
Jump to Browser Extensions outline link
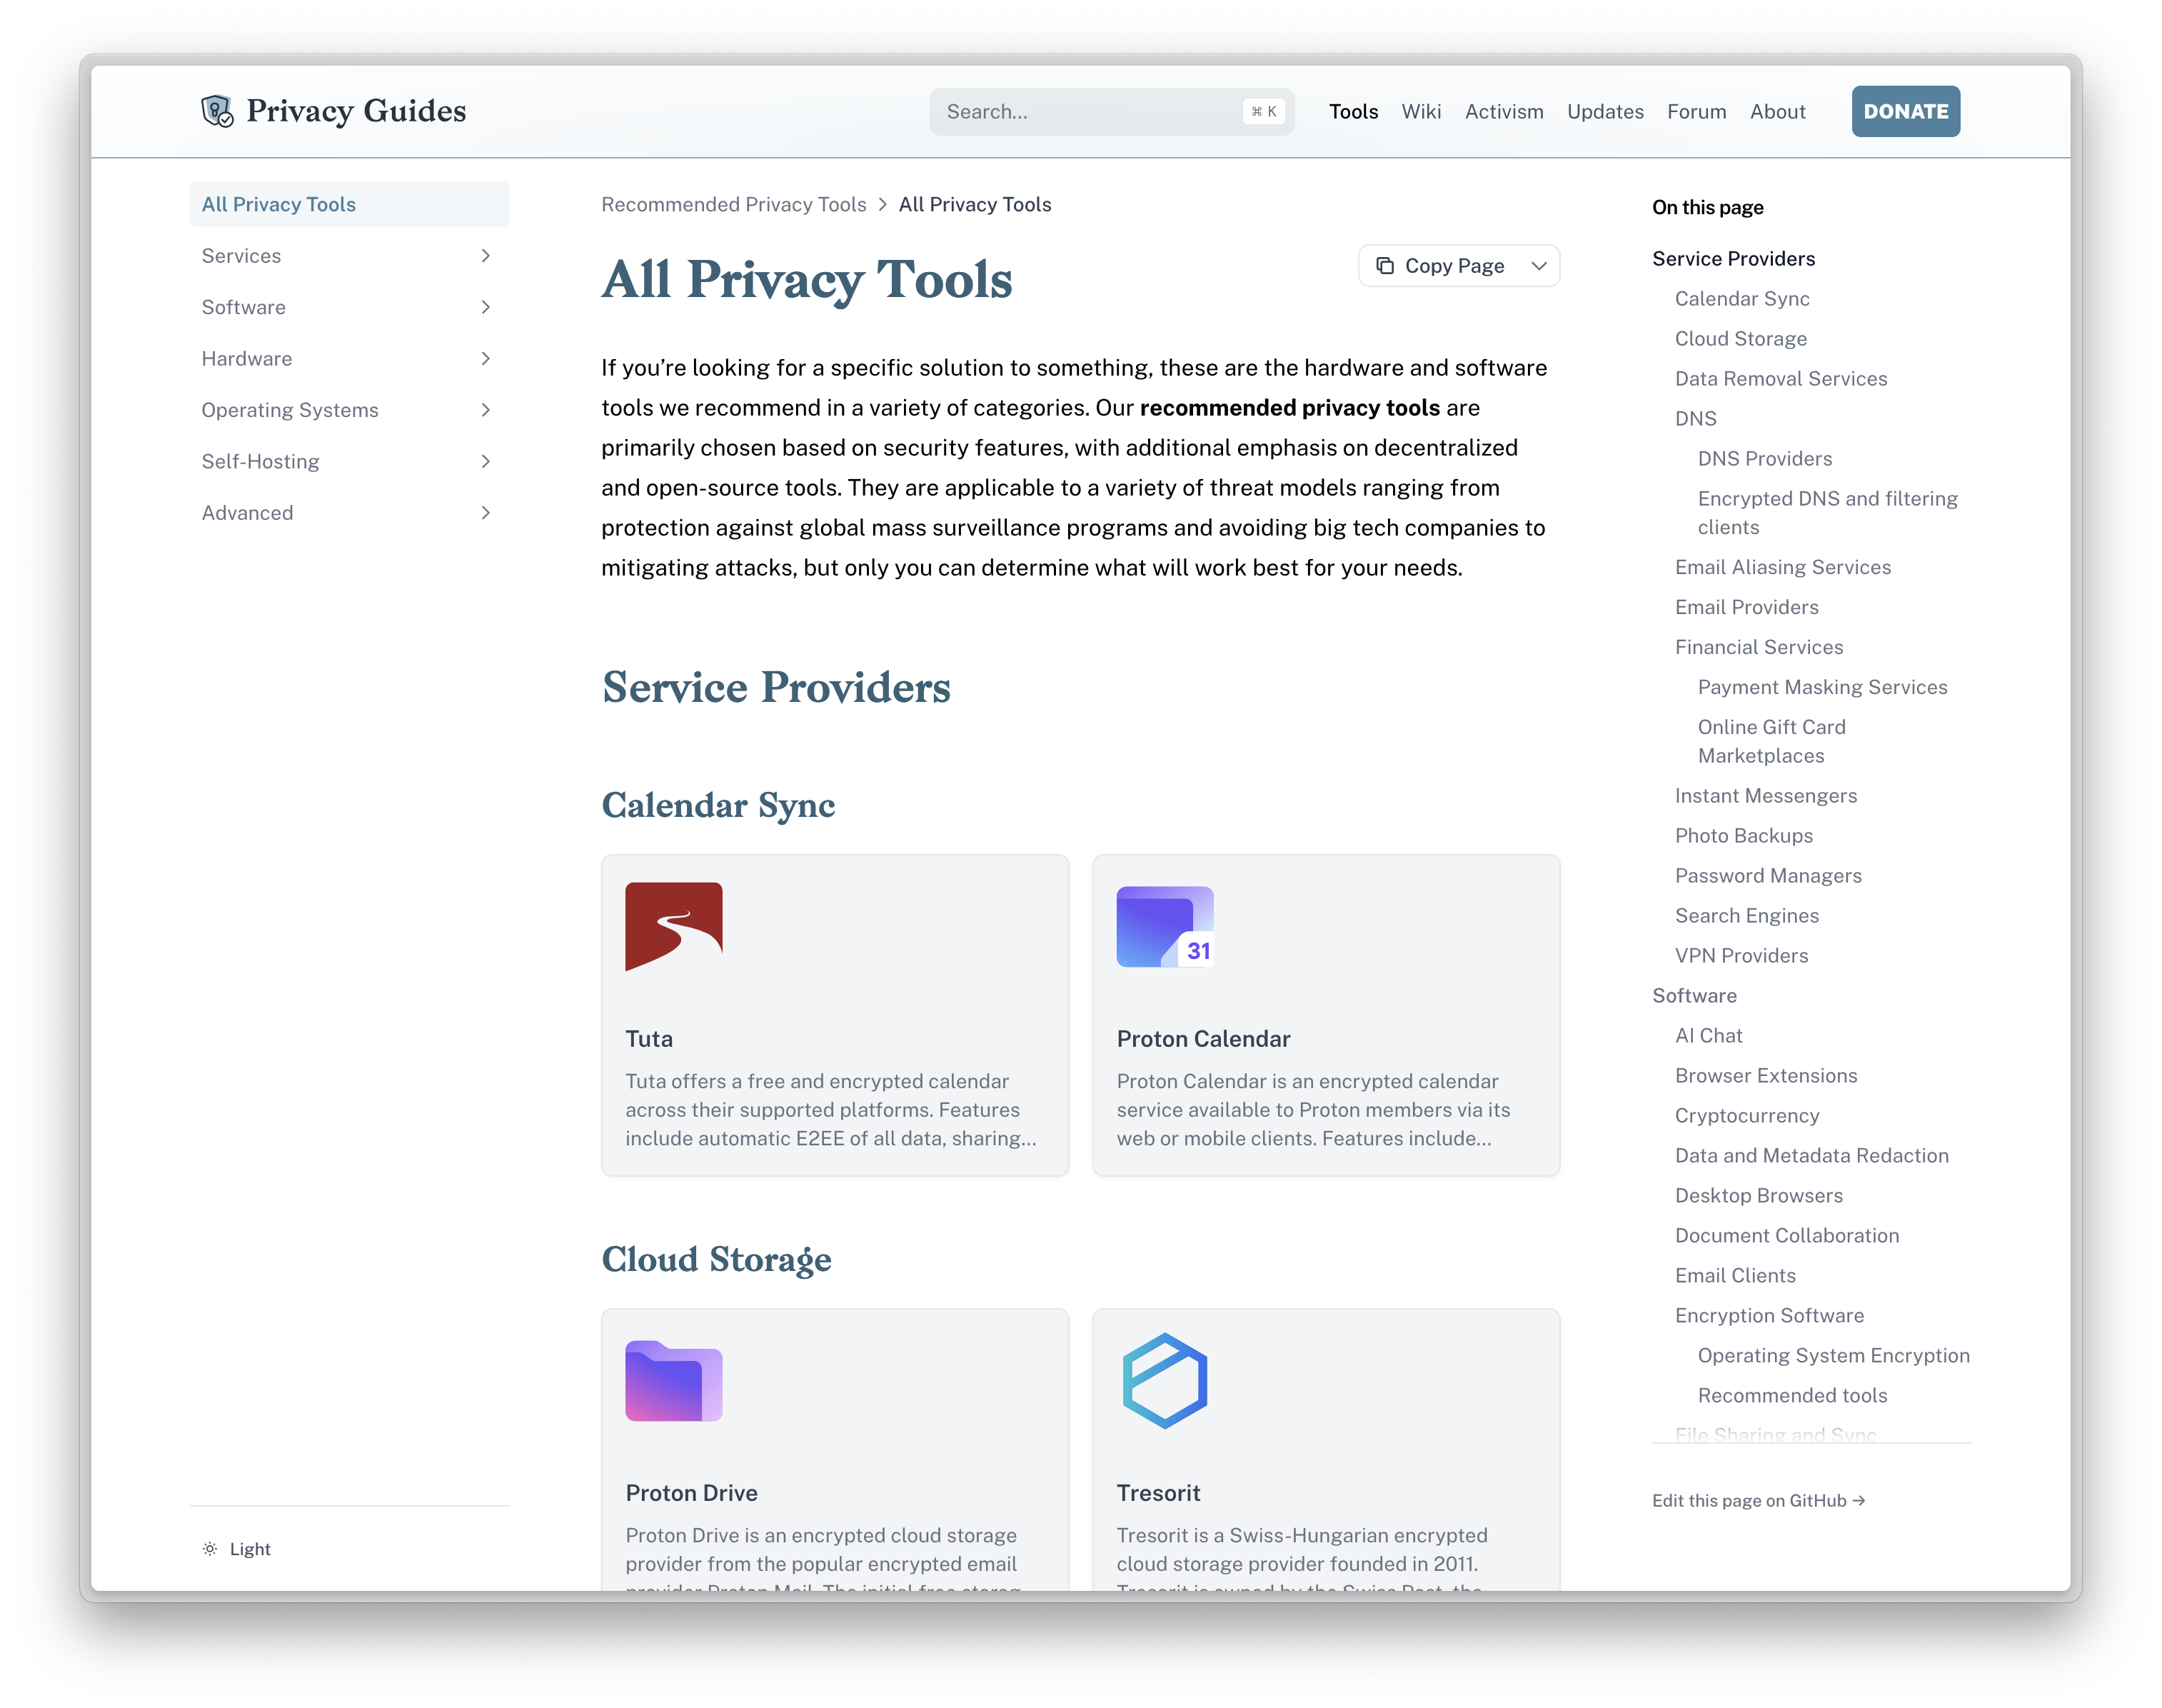coord(1766,1076)
